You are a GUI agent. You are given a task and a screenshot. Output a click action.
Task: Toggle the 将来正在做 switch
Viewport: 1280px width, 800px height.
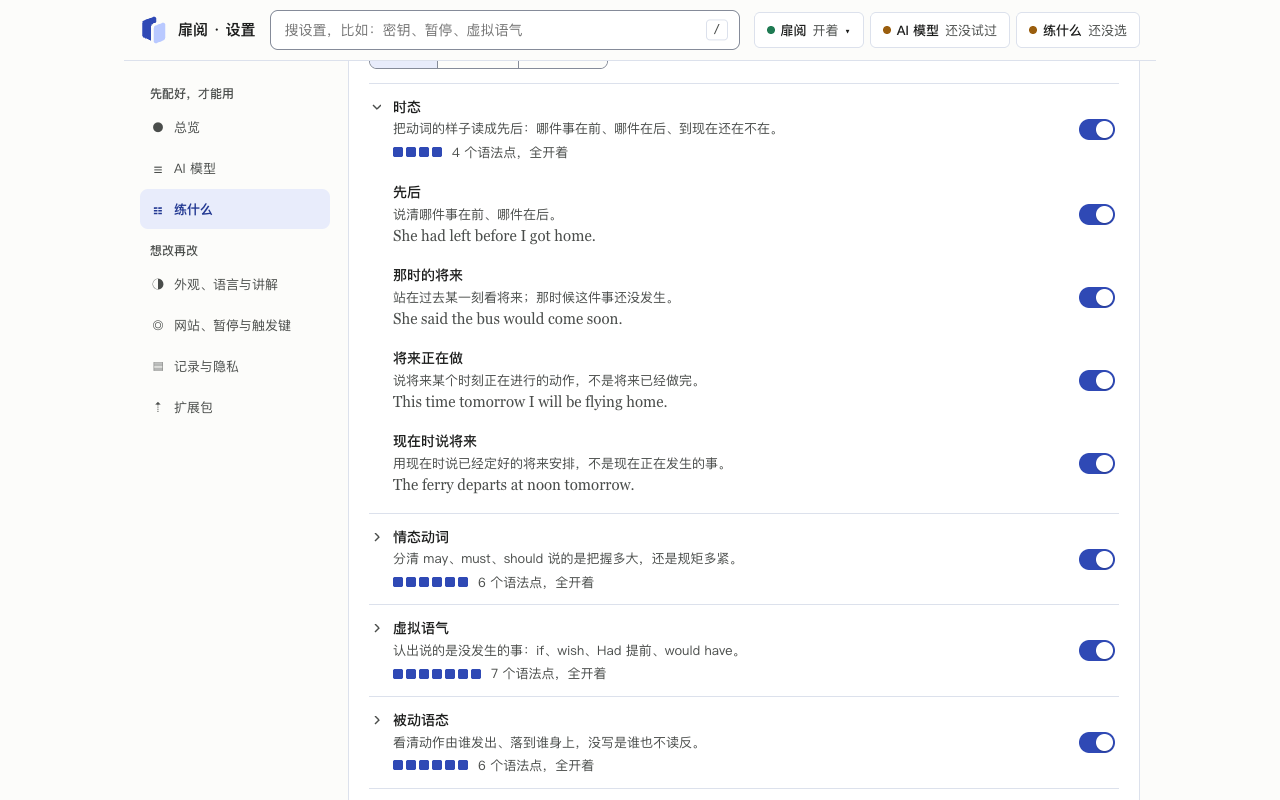tap(1097, 380)
